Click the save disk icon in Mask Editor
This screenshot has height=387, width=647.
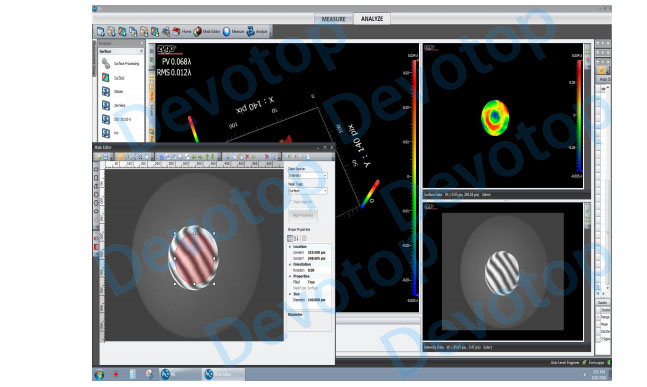click(x=106, y=157)
